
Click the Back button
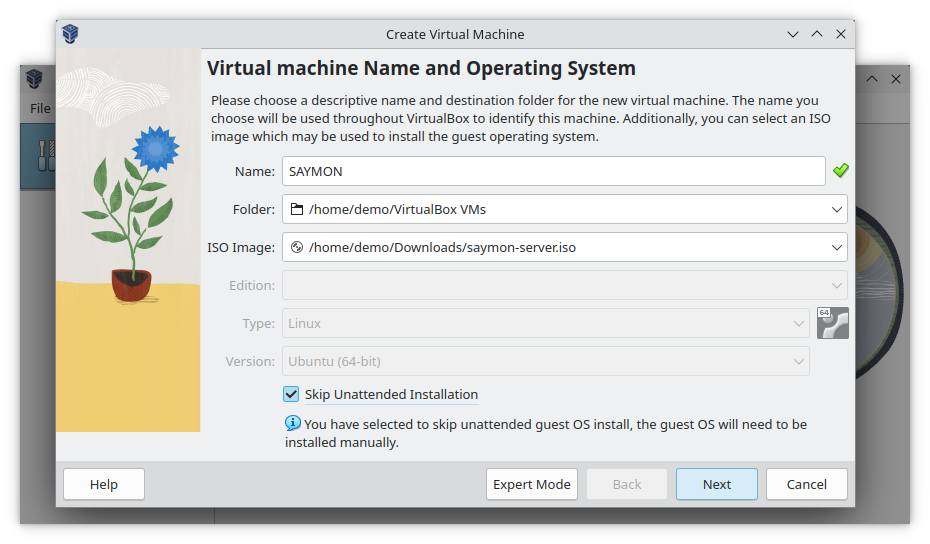coord(627,484)
